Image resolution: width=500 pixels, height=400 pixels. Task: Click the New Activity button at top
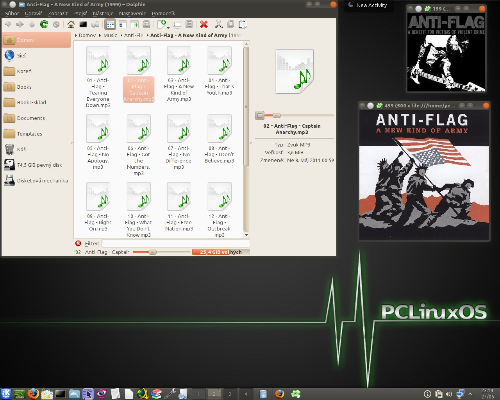pos(368,5)
